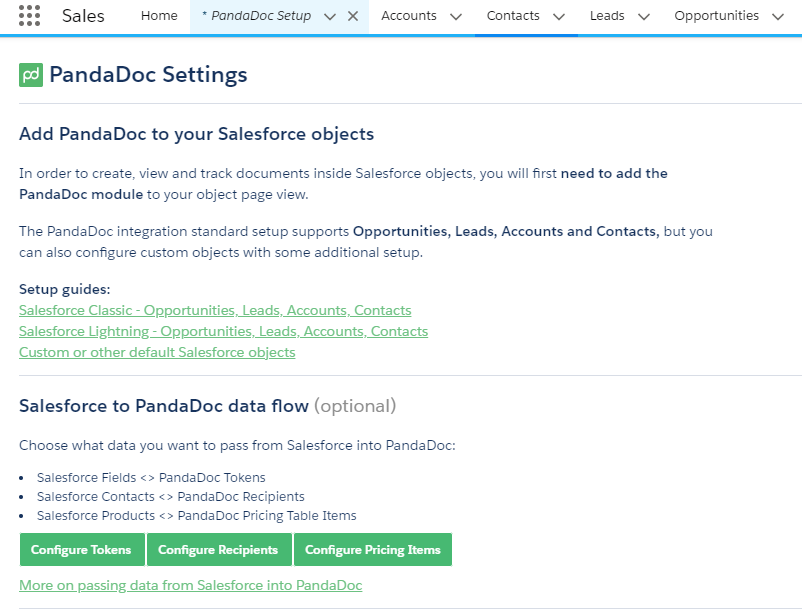The width and height of the screenshot is (802, 610).
Task: Click the Configure Pricing Items button
Action: [x=373, y=550]
